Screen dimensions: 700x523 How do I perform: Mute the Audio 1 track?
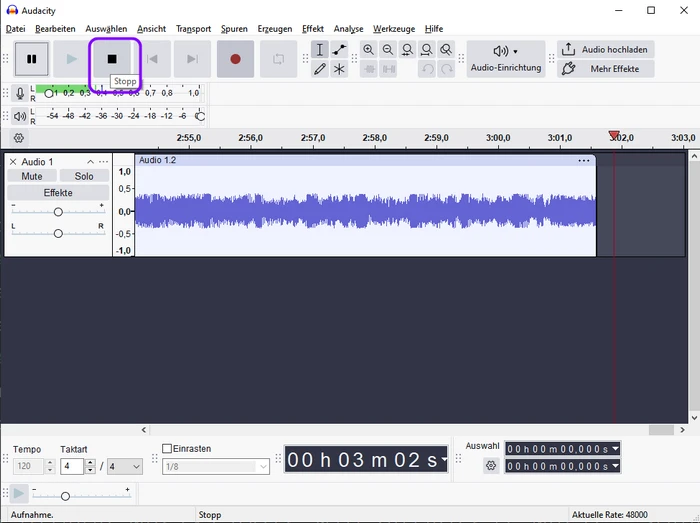coord(32,176)
